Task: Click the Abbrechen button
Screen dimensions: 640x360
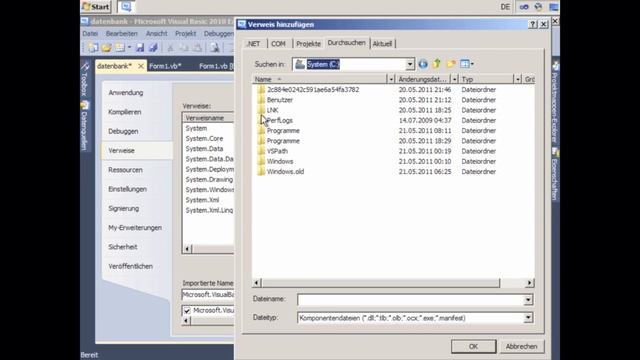Action: (x=522, y=347)
